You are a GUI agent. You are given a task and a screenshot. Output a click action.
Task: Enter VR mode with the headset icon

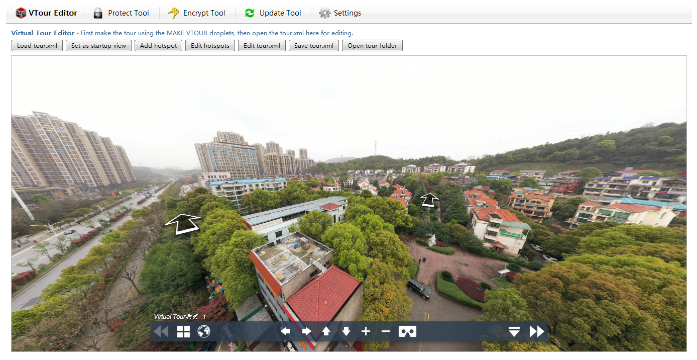tap(407, 332)
